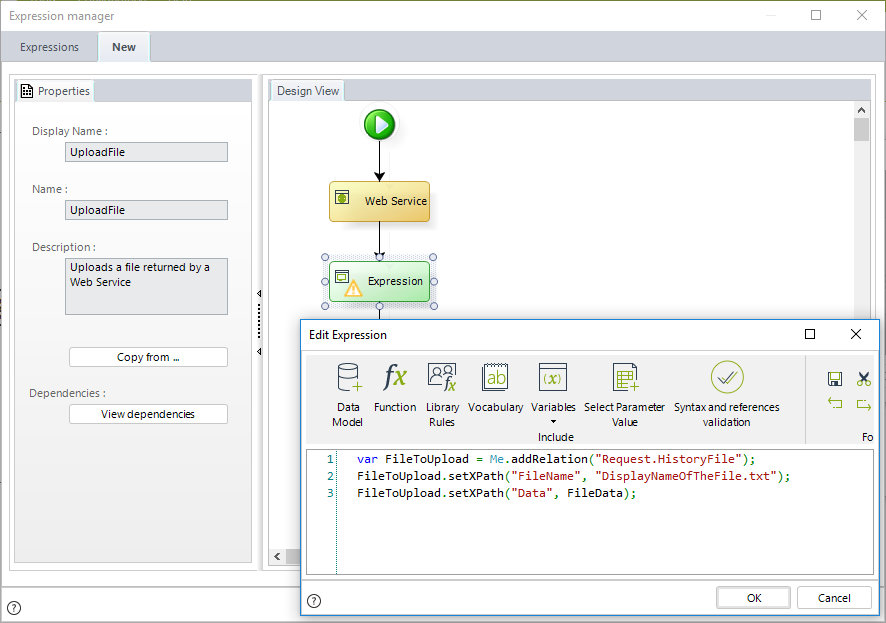Click the indent arrow icon
The width and height of the screenshot is (886, 623).
coord(863,404)
